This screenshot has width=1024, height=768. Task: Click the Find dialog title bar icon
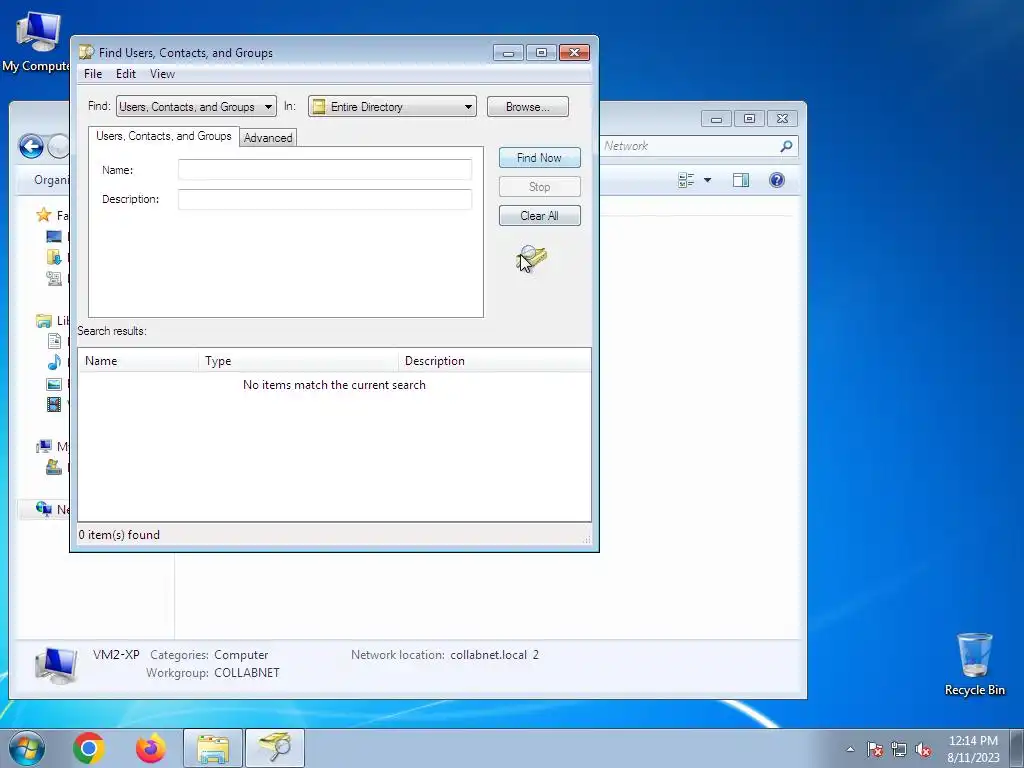click(86, 52)
